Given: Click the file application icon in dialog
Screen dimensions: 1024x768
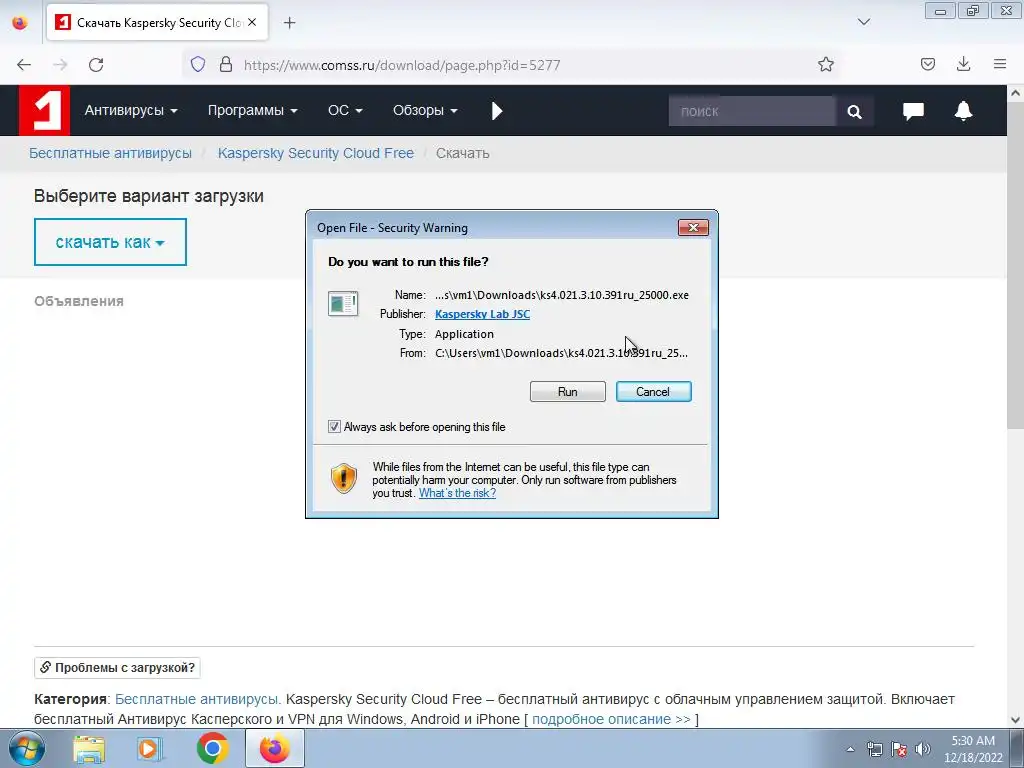Looking at the screenshot, I should pos(343,304).
